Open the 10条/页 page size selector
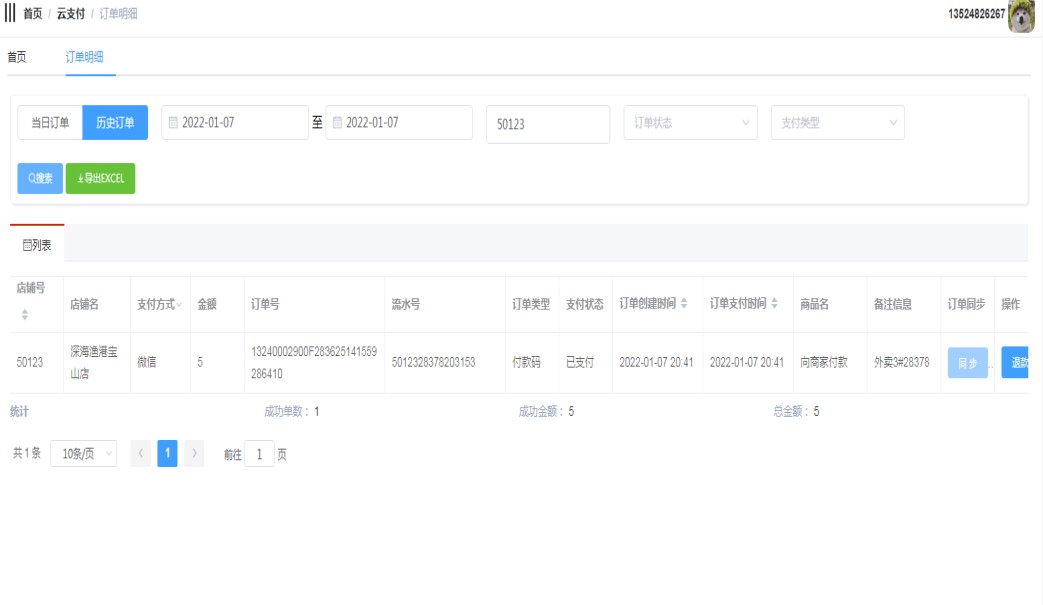 click(83, 454)
